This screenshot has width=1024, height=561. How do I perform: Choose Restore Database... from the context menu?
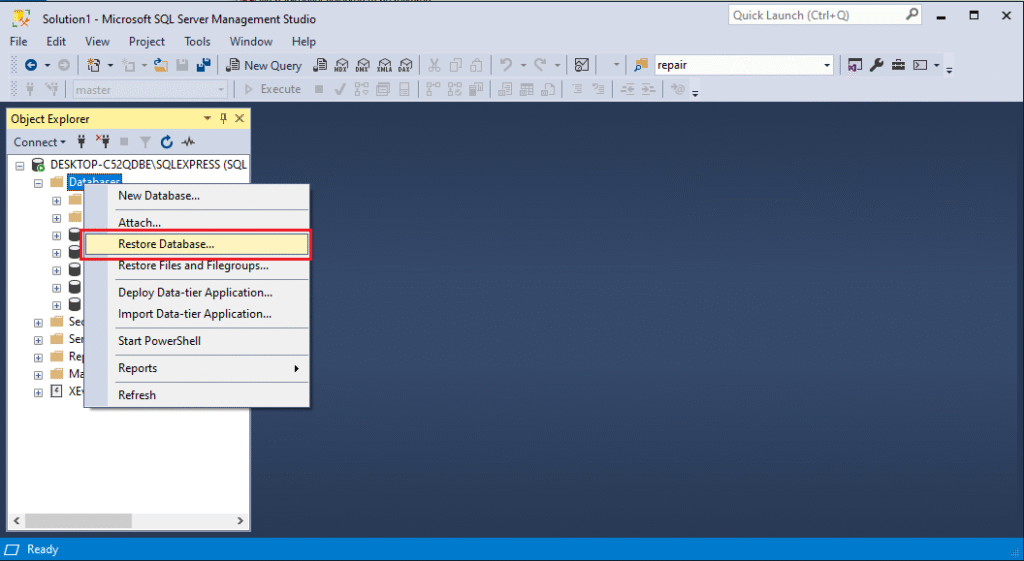(197, 244)
